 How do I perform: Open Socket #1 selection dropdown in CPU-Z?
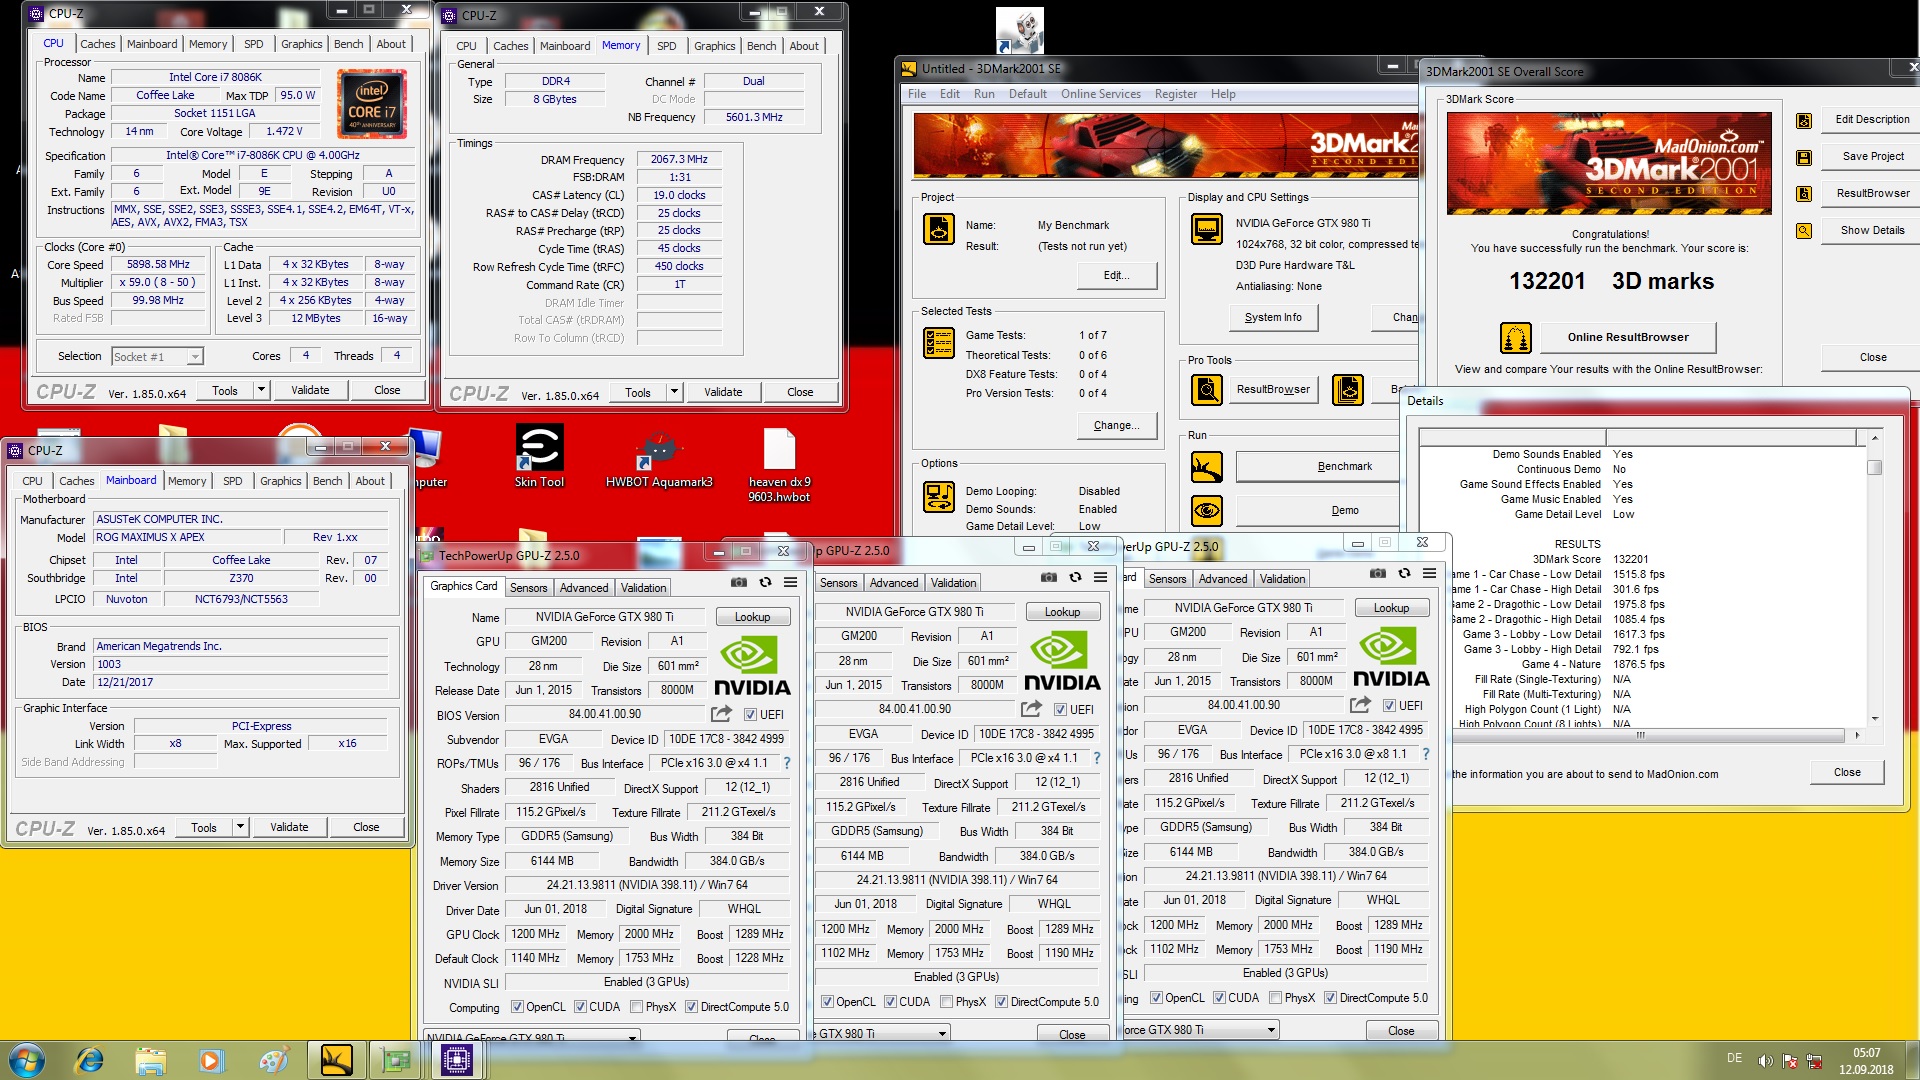(x=157, y=356)
